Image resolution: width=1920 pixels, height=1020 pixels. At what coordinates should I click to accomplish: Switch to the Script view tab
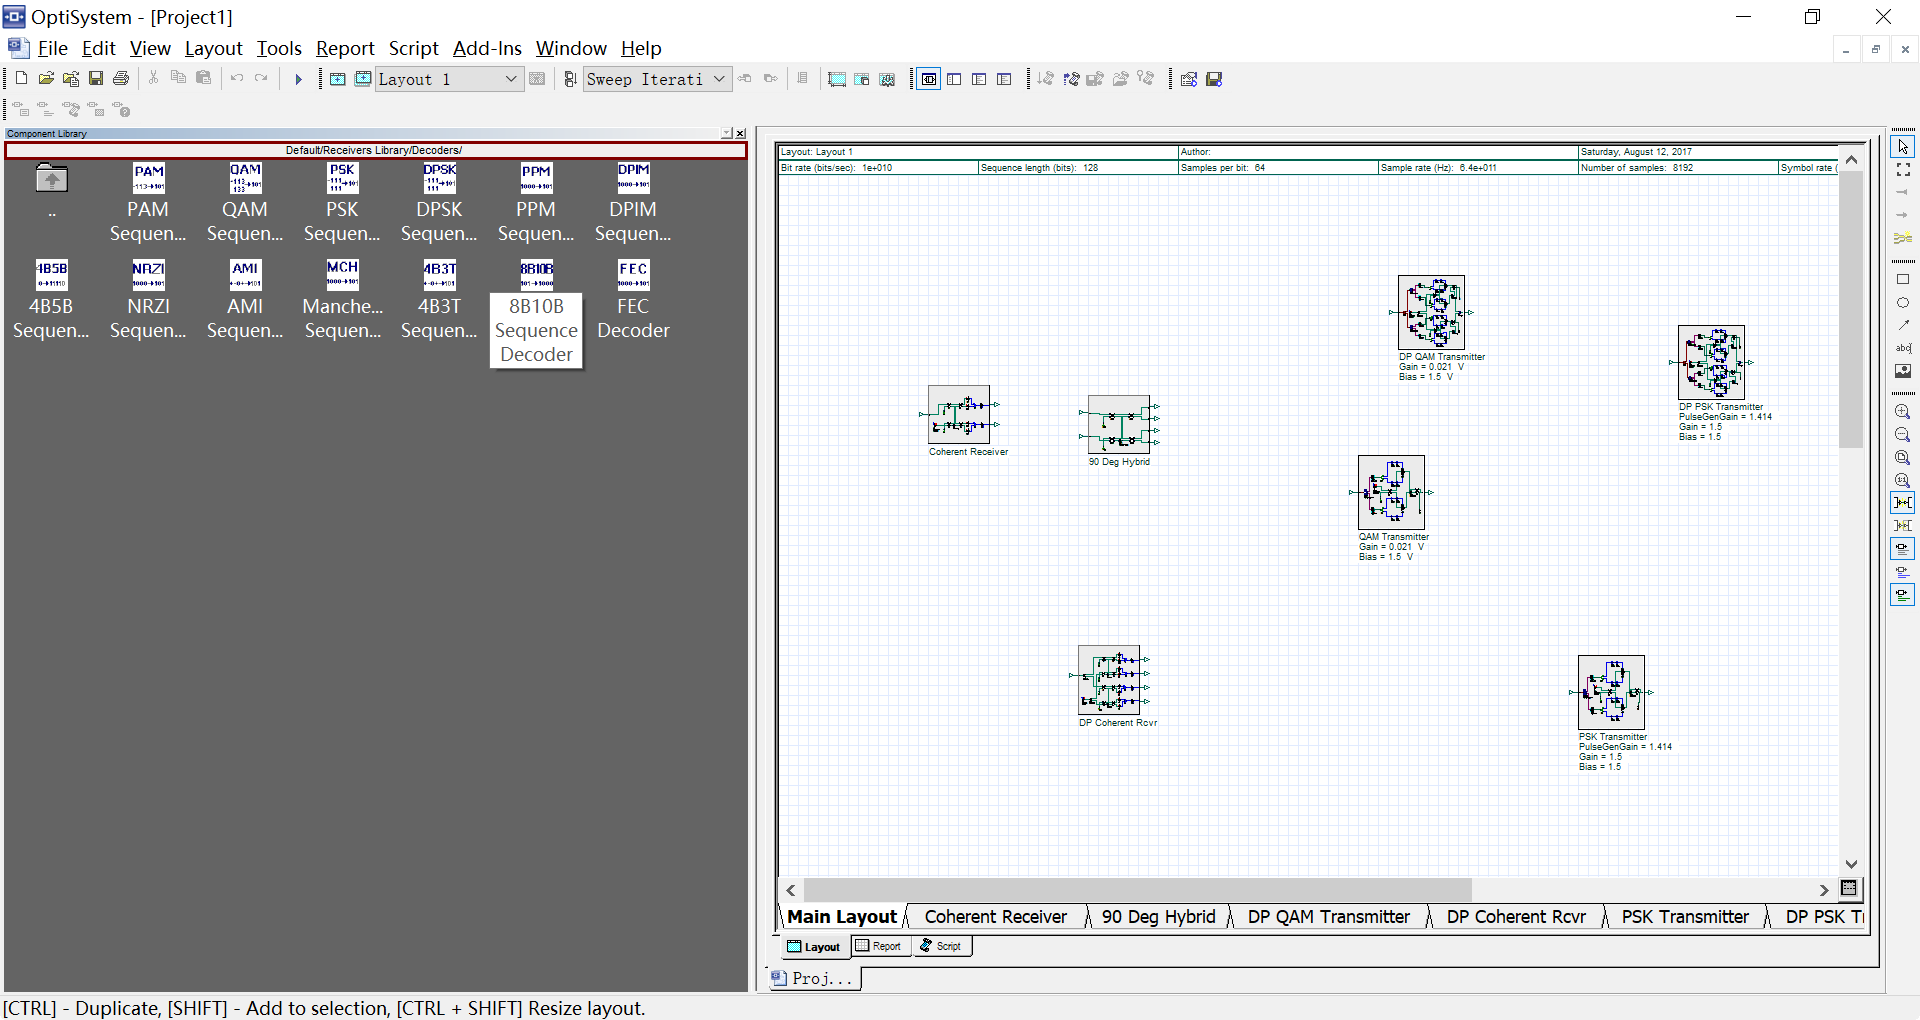pos(941,946)
